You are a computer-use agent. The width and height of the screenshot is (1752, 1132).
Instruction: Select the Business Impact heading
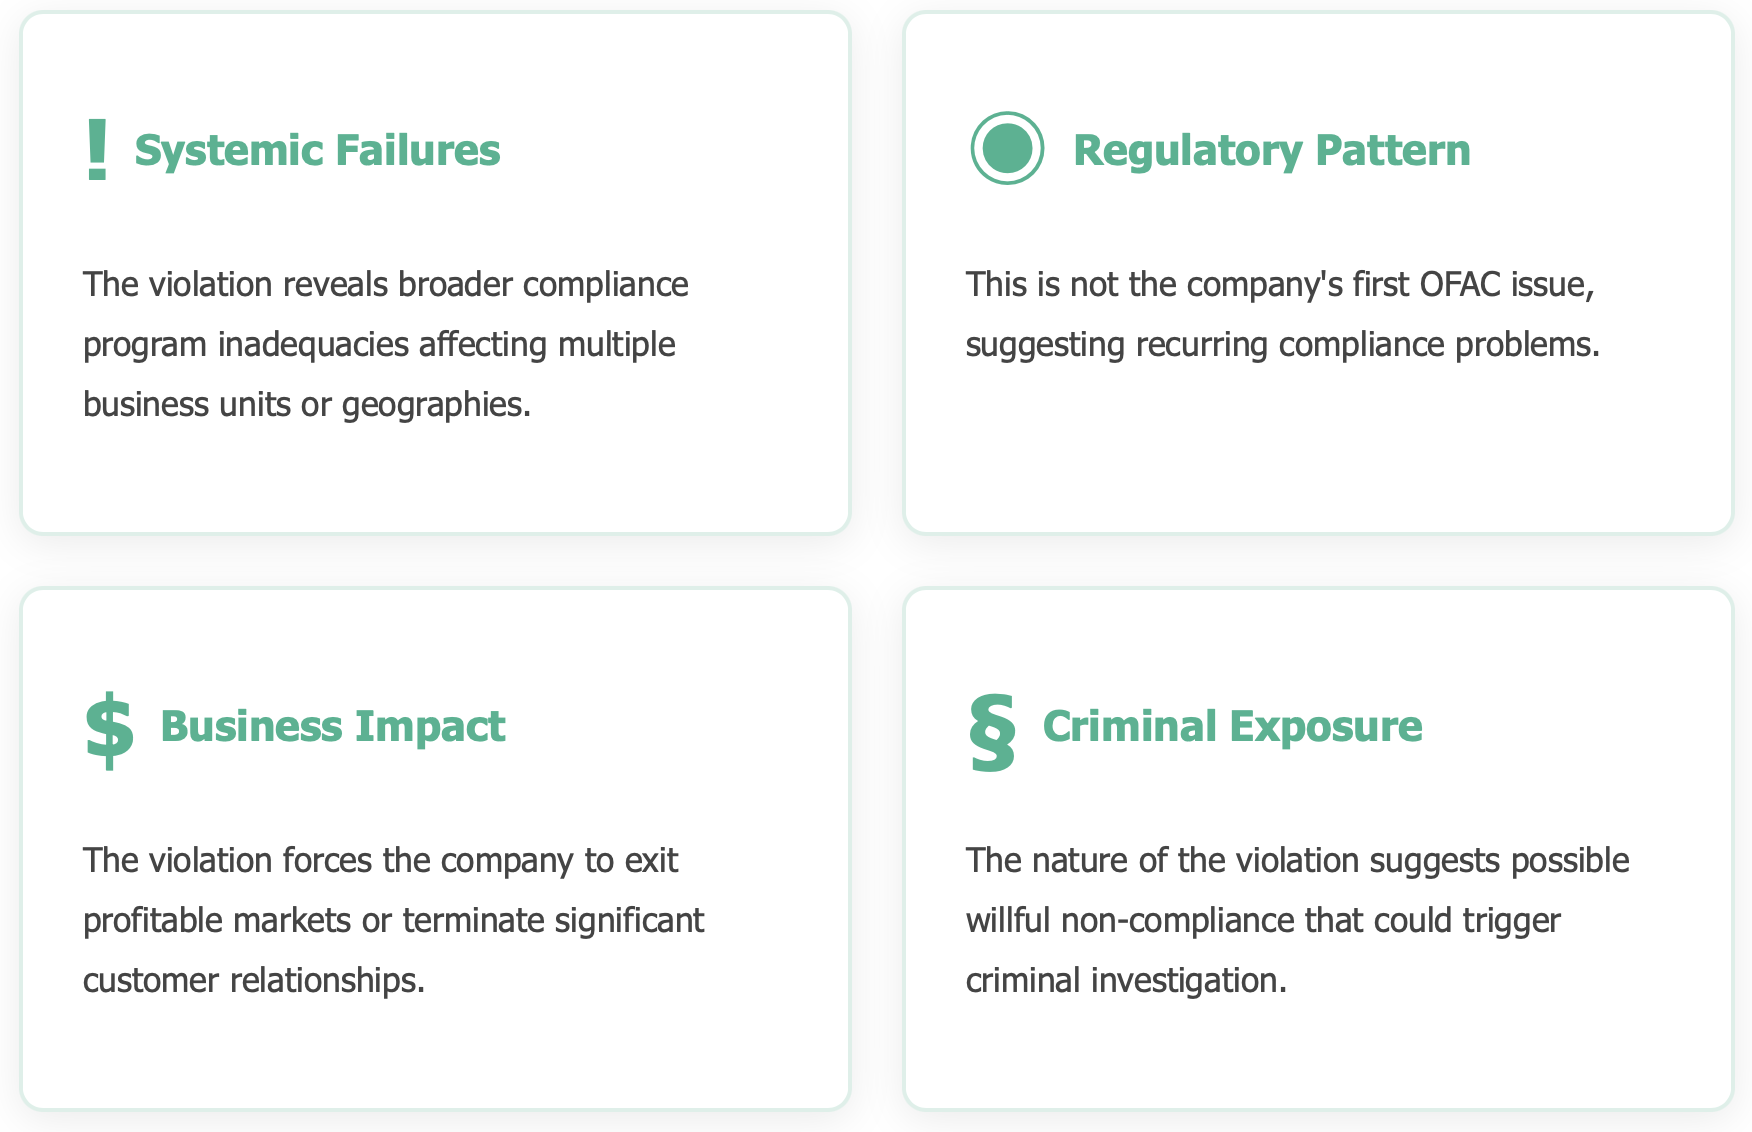click(x=332, y=726)
